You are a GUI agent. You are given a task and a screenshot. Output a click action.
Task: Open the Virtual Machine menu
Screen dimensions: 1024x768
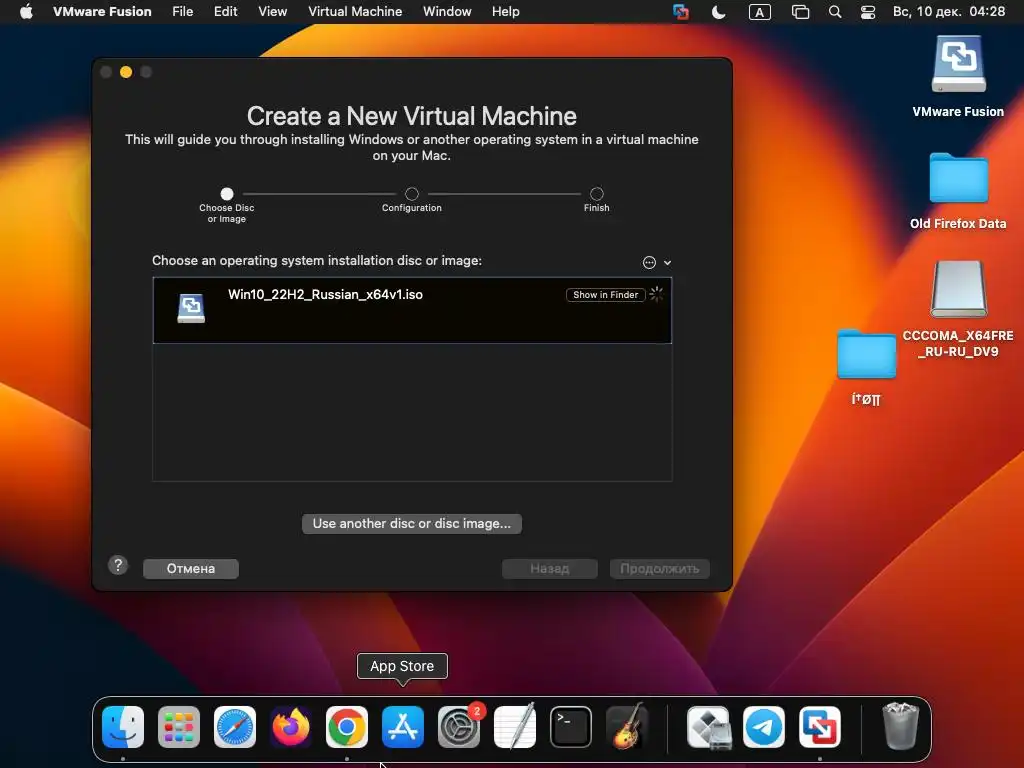tap(355, 12)
